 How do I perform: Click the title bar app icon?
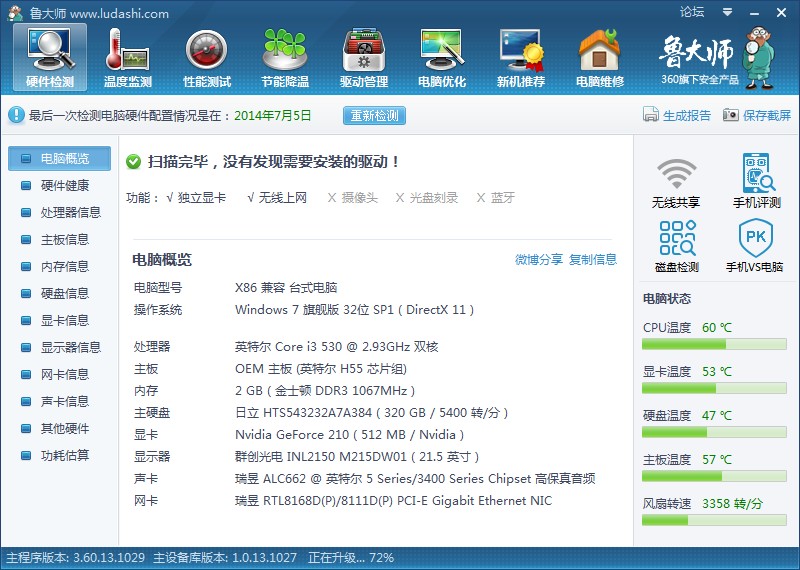tap(16, 13)
